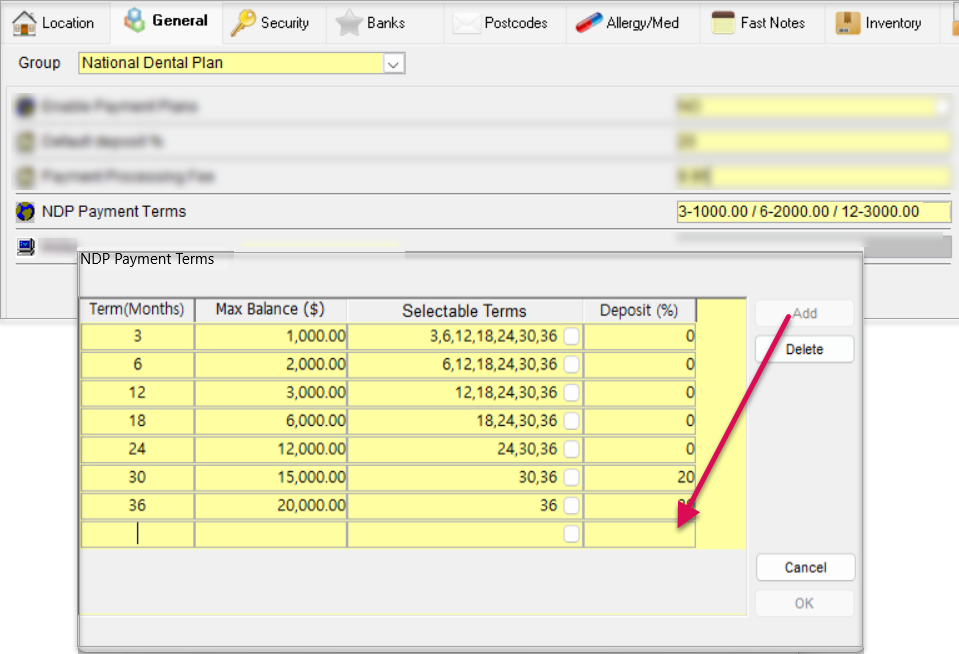Screen dimensions: 959x654
Task: Tick the checkbox in the 12-month term row
Action: coord(571,393)
